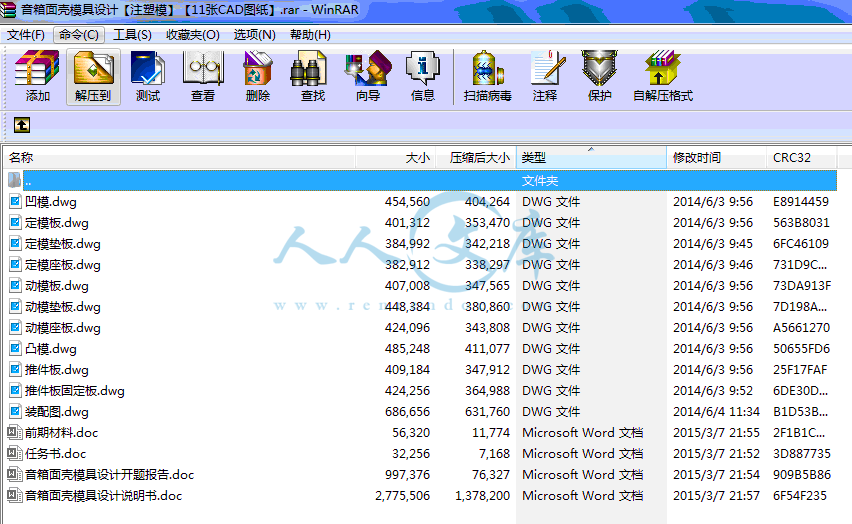Image resolution: width=852 pixels, height=524 pixels.
Task: Click the Word icon of 音箱面壳模具设计开题报告.doc
Action: (15, 475)
